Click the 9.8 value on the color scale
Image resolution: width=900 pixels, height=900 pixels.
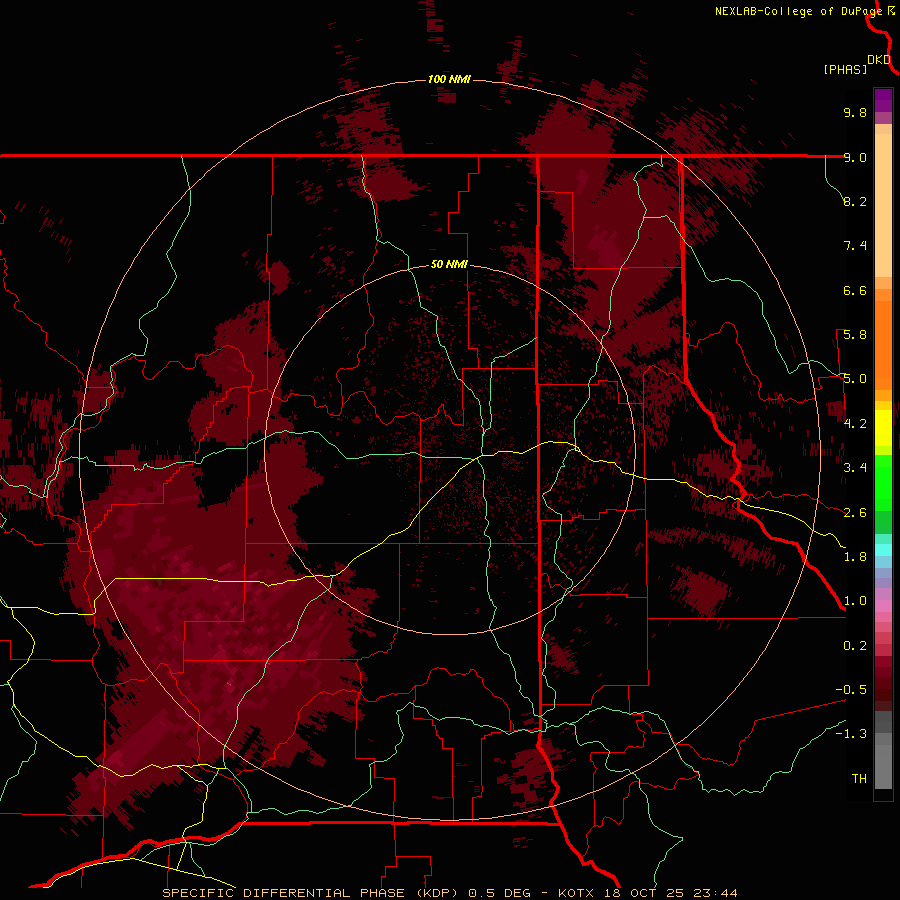pos(855,112)
